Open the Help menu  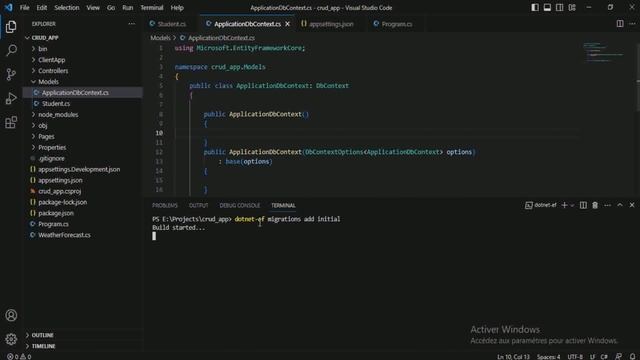pyautogui.click(x=177, y=7)
